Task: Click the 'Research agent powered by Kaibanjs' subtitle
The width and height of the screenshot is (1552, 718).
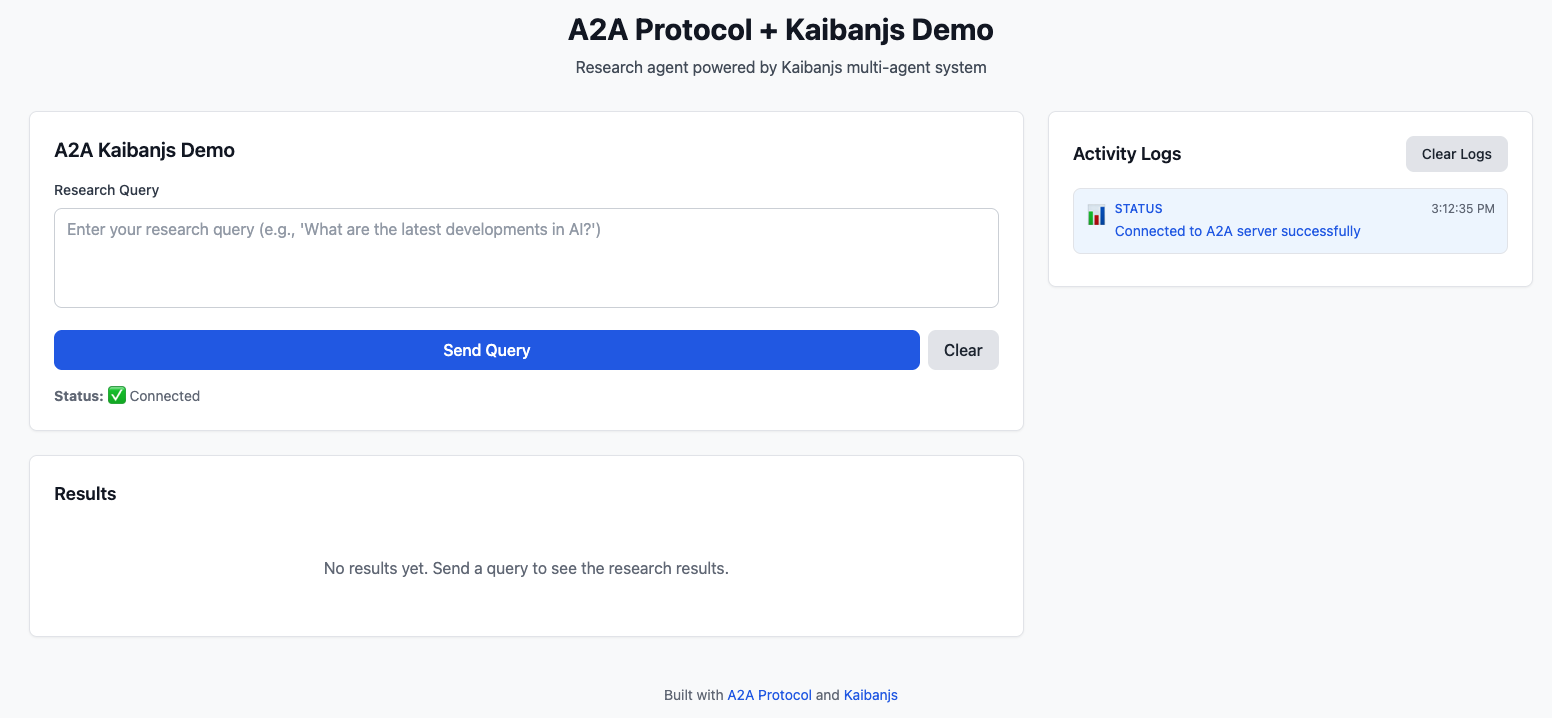Action: (x=780, y=68)
